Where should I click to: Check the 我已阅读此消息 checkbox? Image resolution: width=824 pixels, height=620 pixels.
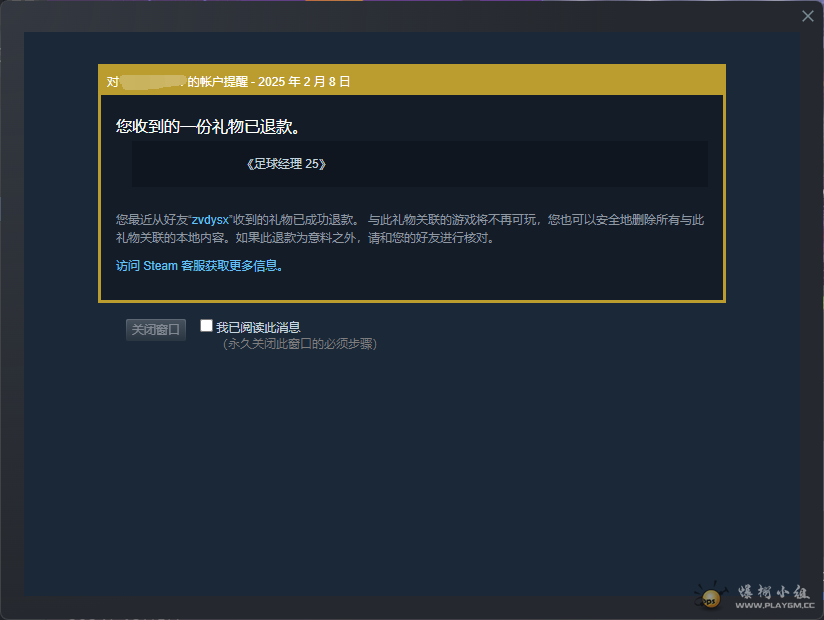pos(207,326)
